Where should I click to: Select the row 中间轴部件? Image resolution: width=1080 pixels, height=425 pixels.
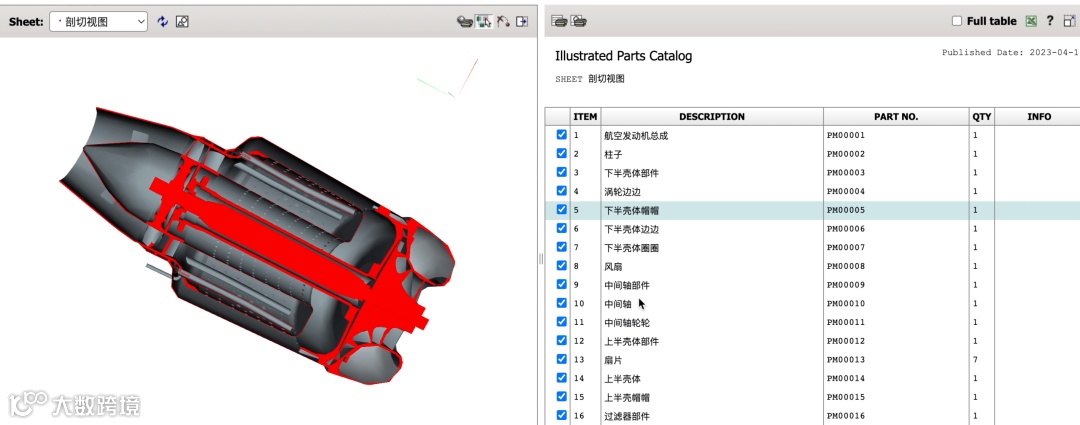point(813,285)
